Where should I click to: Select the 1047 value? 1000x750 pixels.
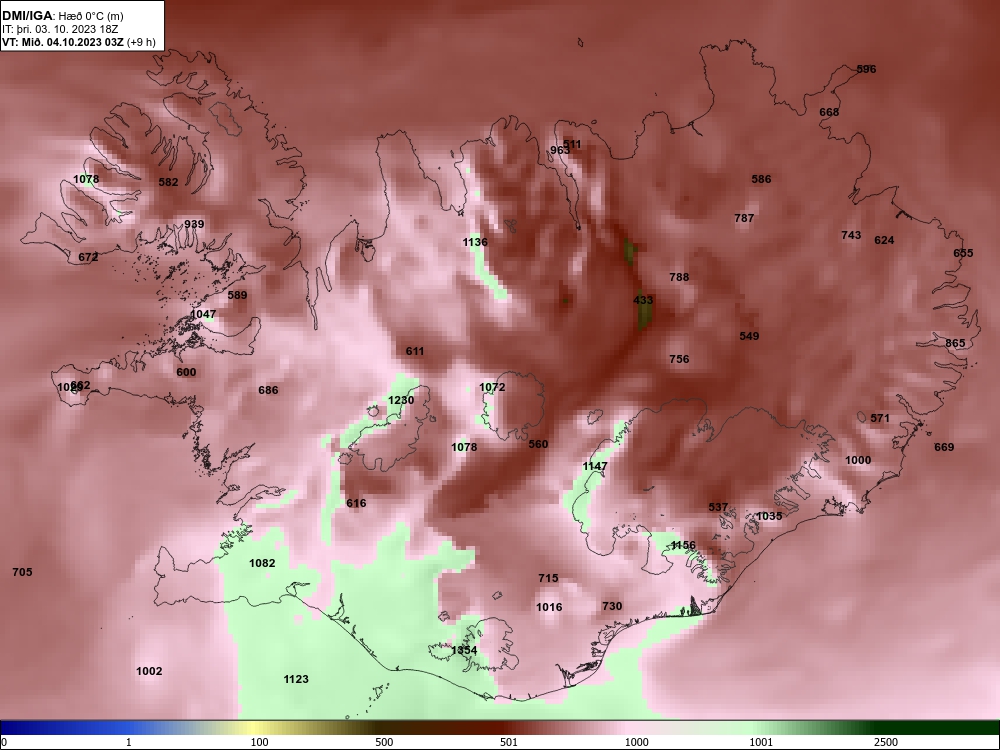coord(203,314)
